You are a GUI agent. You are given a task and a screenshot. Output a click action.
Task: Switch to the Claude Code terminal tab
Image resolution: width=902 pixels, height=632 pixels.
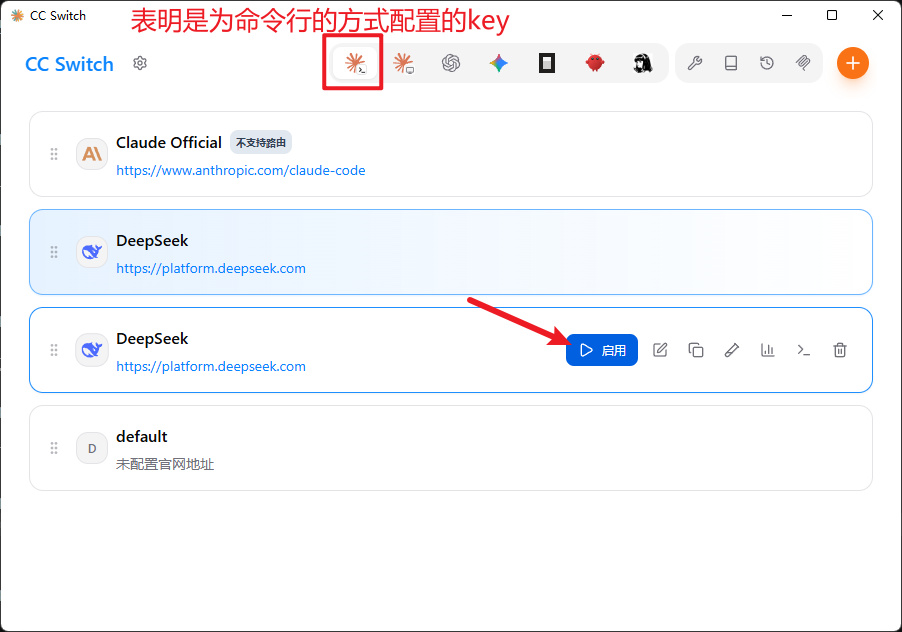(354, 63)
